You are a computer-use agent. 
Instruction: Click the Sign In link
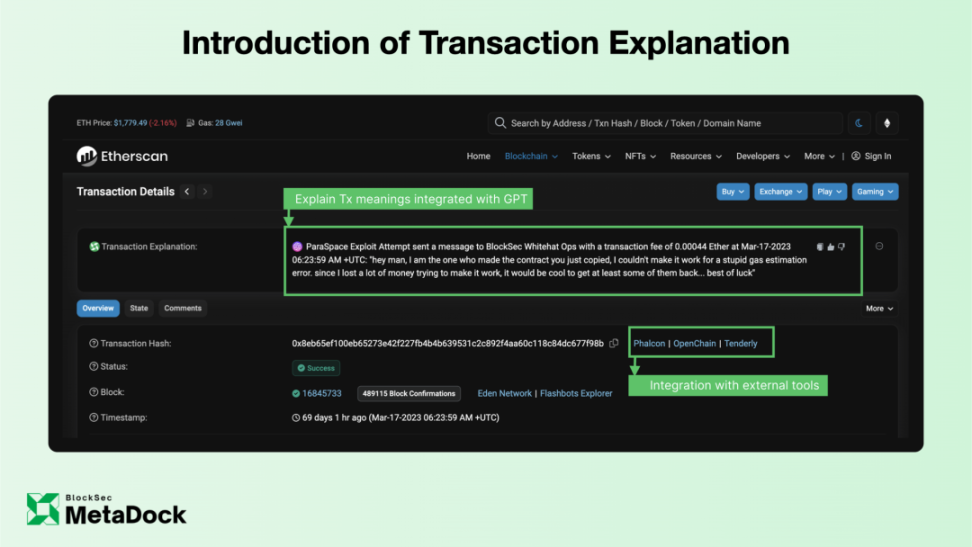tap(871, 156)
